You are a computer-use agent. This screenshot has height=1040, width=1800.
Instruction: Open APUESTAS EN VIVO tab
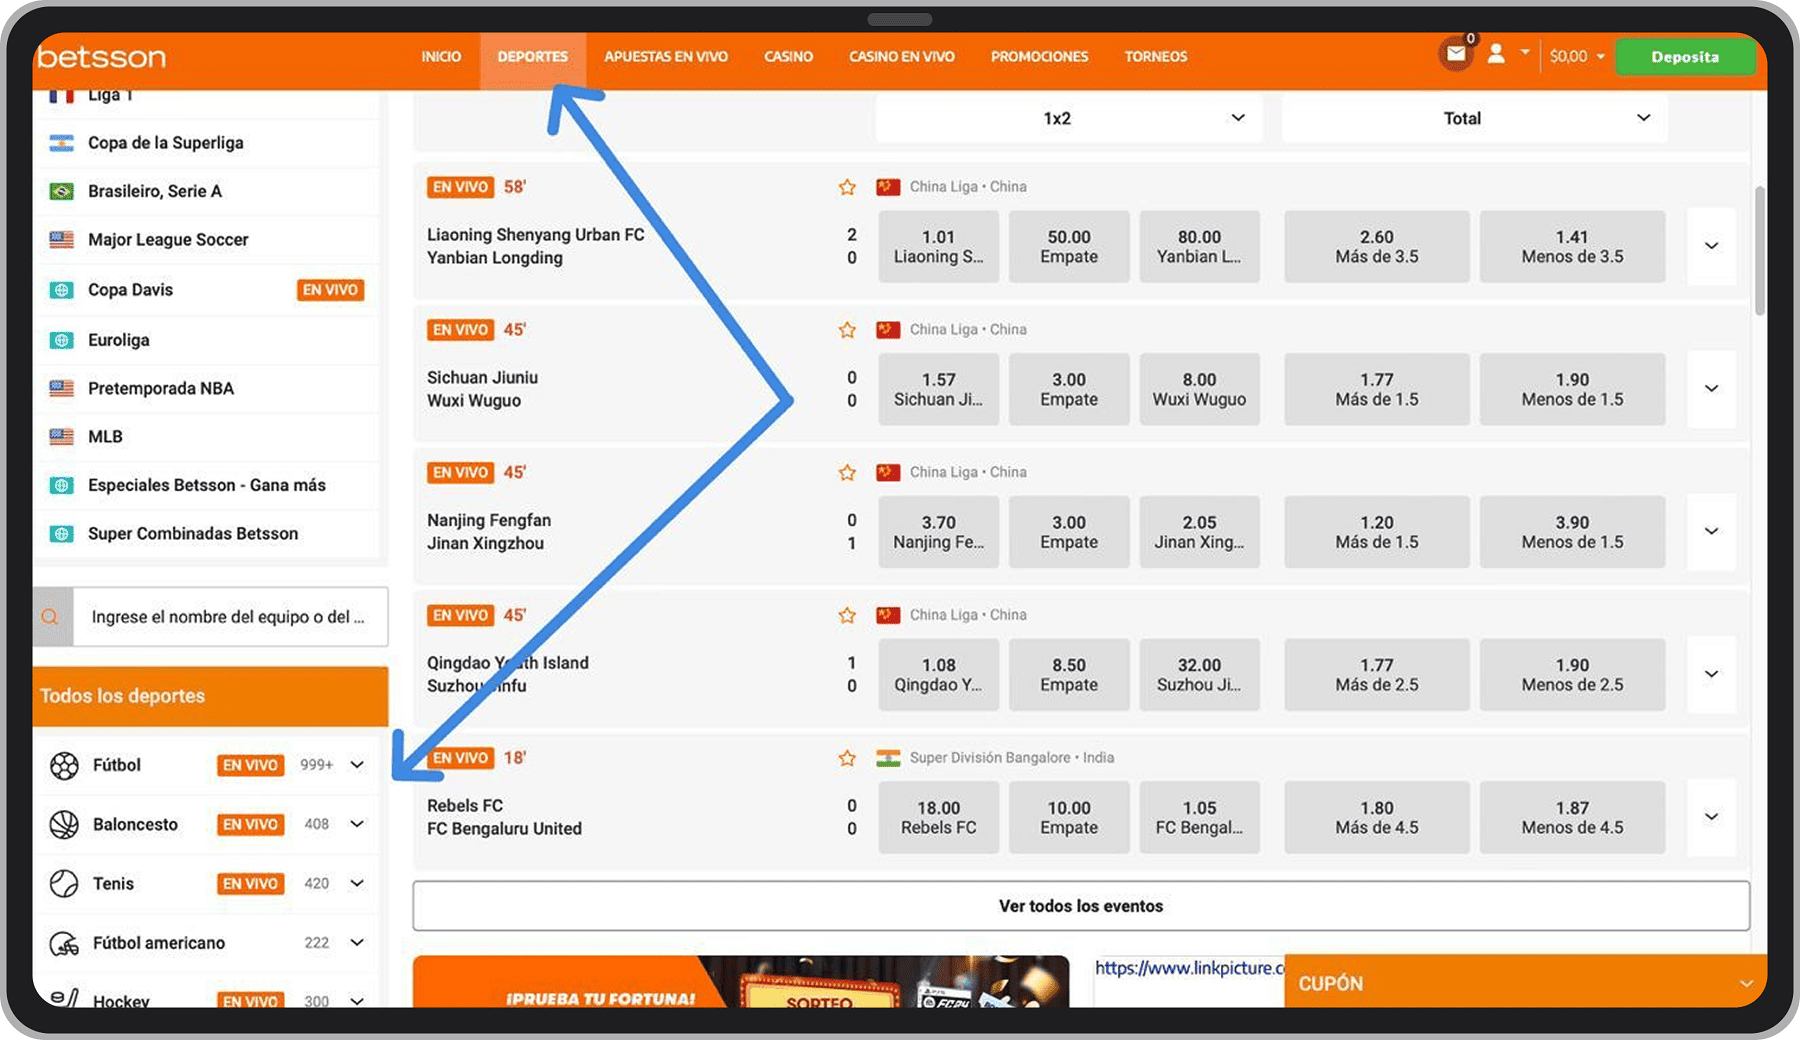coord(666,57)
